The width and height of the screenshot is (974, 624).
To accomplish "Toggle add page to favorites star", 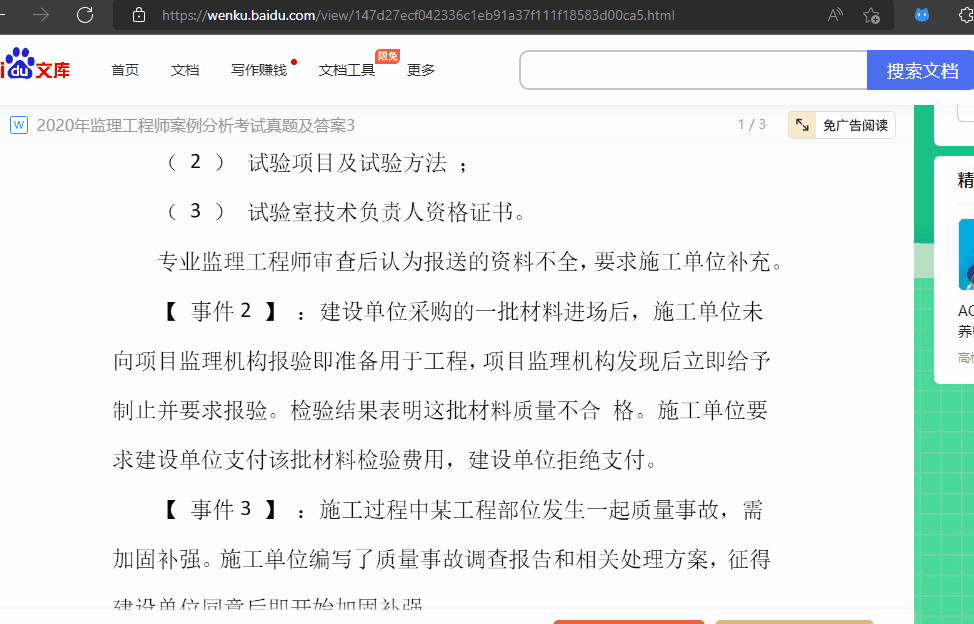I will [x=871, y=16].
